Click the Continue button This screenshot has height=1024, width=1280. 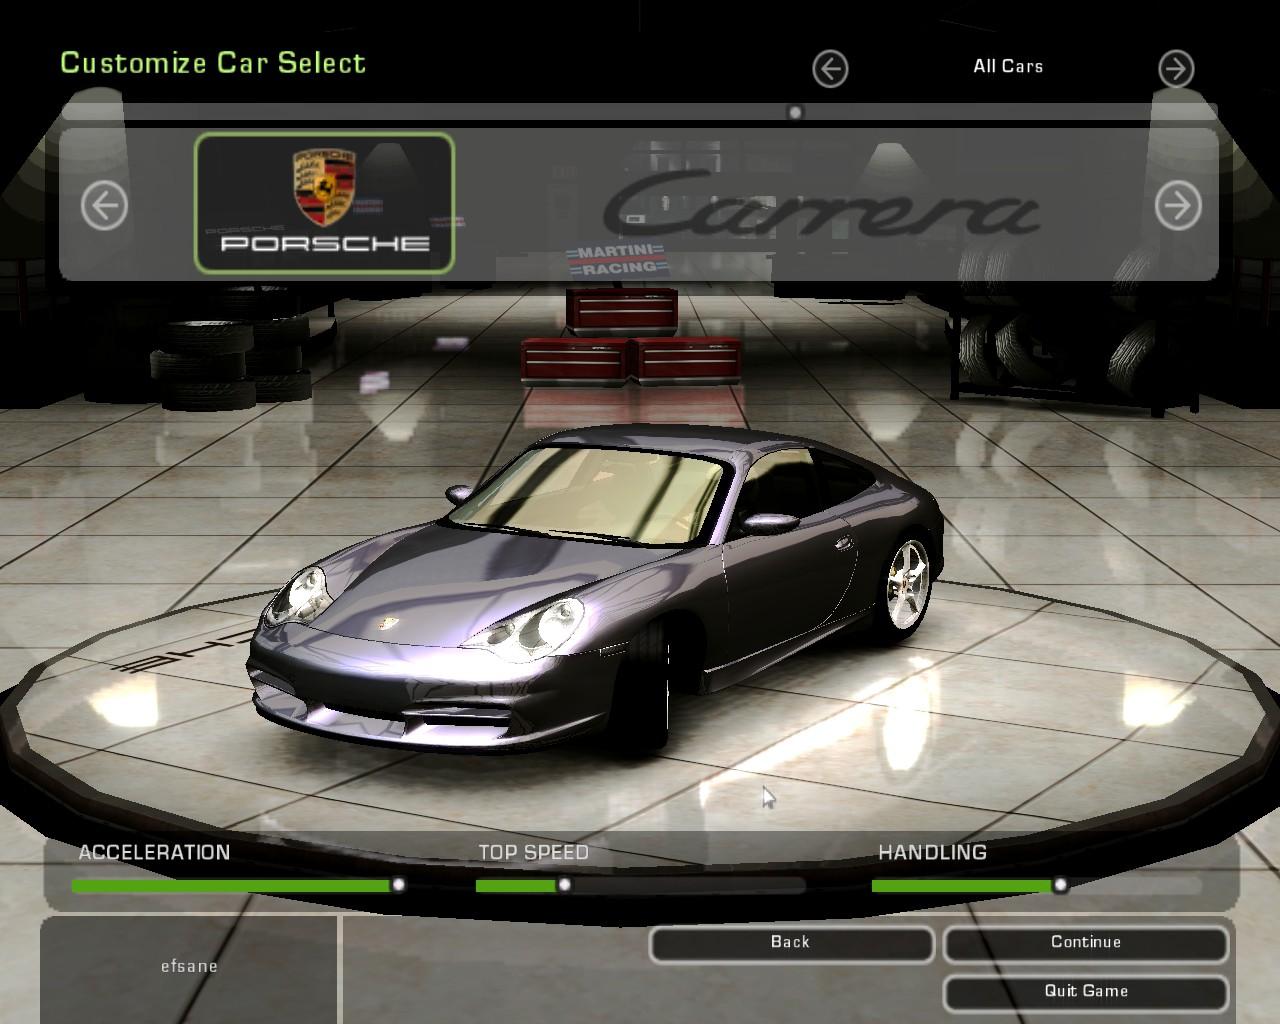[1086, 943]
